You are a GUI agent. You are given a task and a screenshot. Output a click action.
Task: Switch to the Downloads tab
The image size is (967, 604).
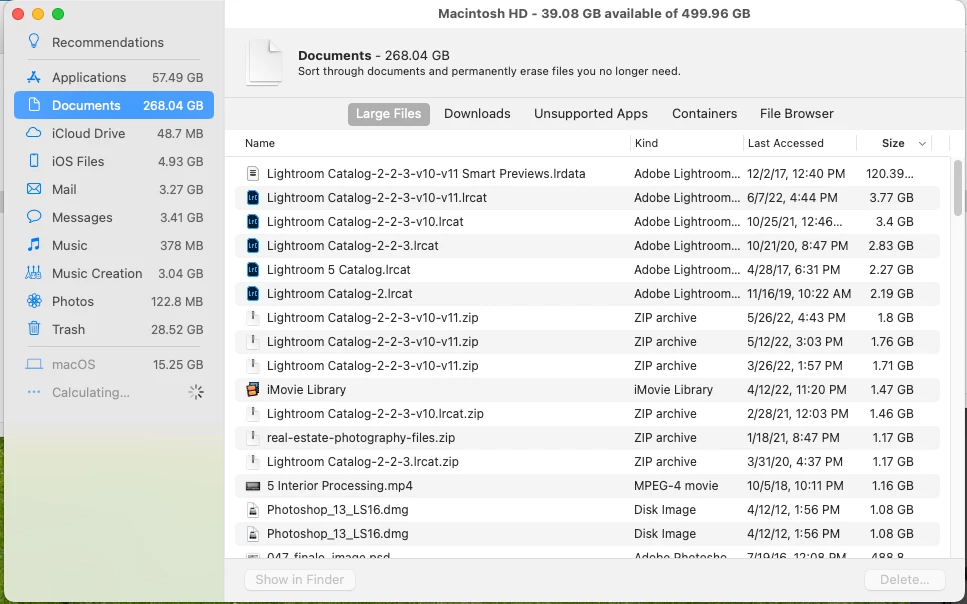pos(477,114)
